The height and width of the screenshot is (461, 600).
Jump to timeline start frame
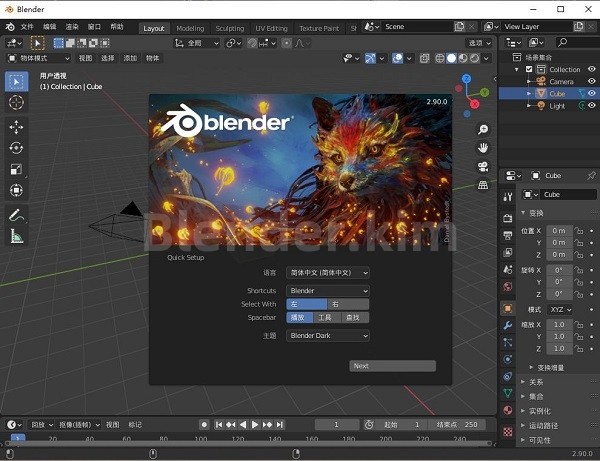click(218, 425)
